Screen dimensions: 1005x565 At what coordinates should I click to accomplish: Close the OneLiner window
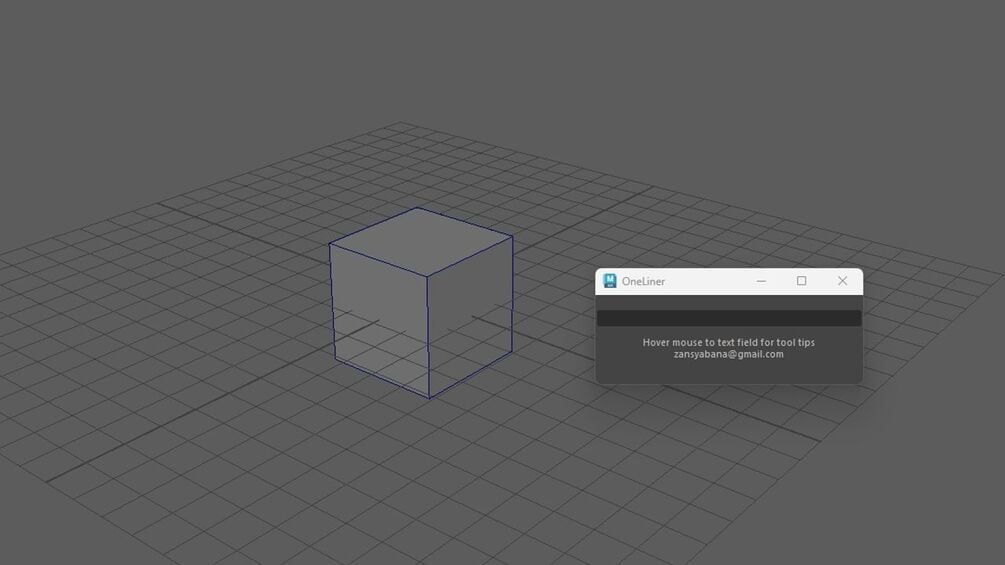tap(842, 281)
